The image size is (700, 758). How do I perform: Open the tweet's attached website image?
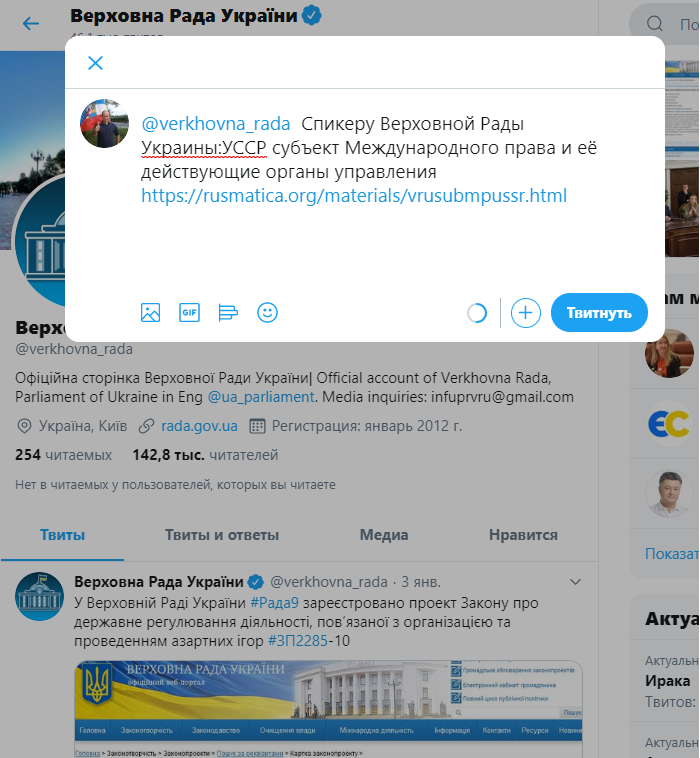click(328, 709)
